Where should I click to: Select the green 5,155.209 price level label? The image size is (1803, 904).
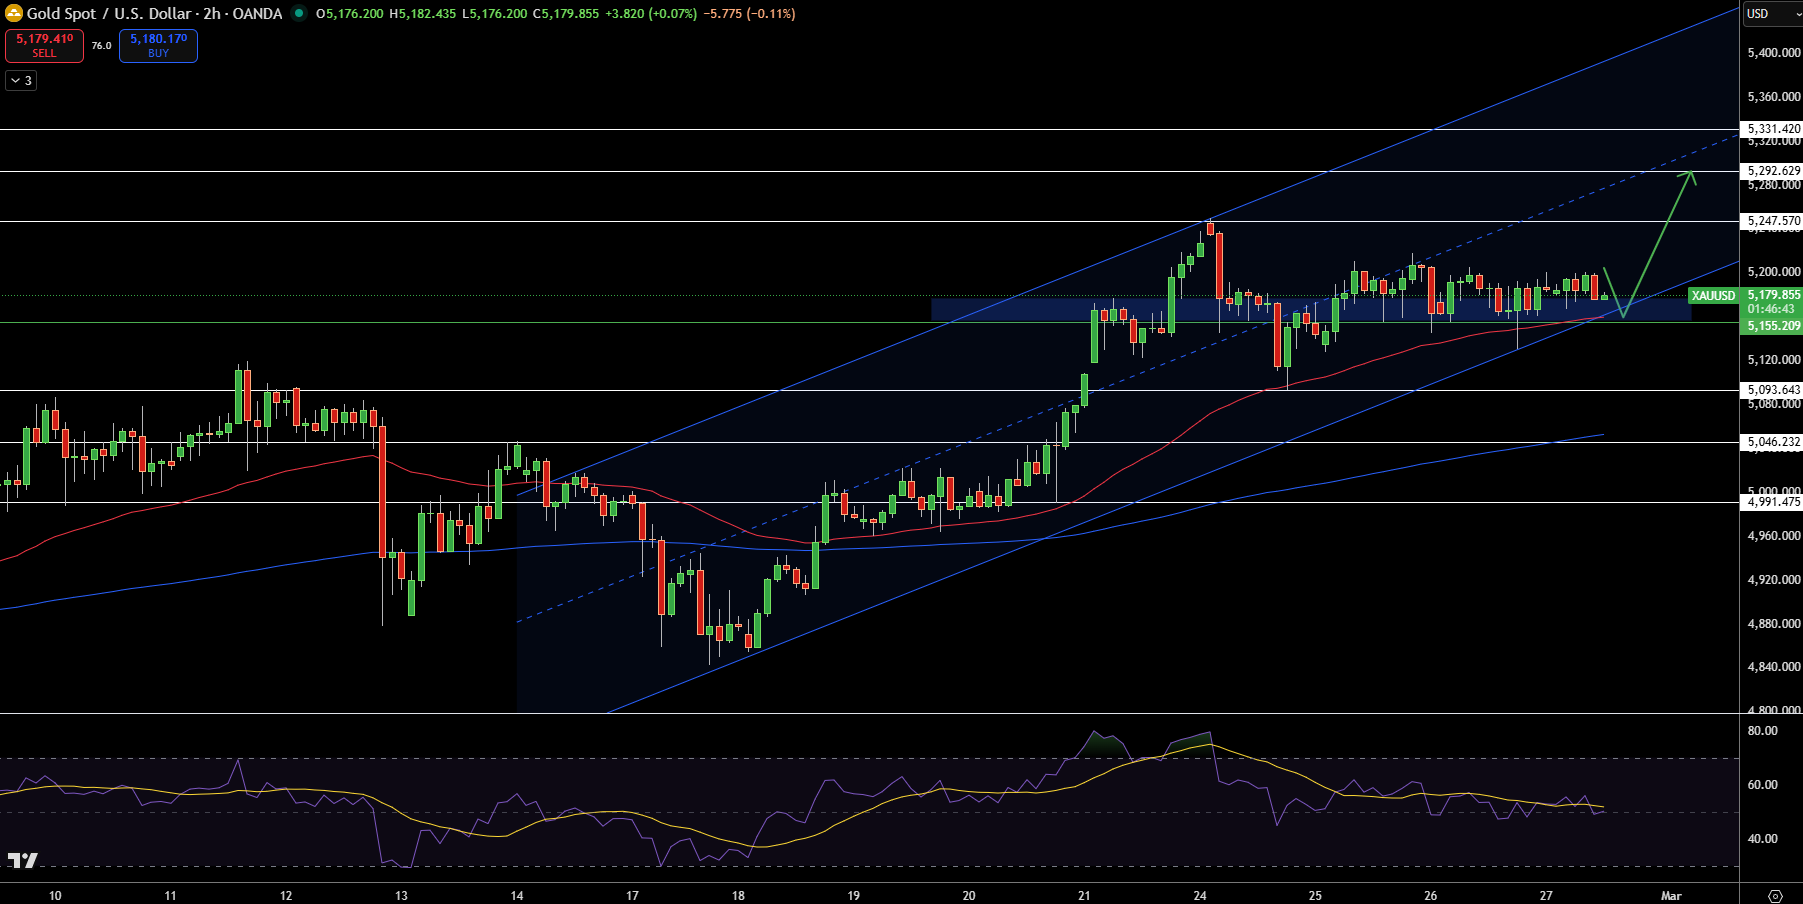coord(1773,326)
